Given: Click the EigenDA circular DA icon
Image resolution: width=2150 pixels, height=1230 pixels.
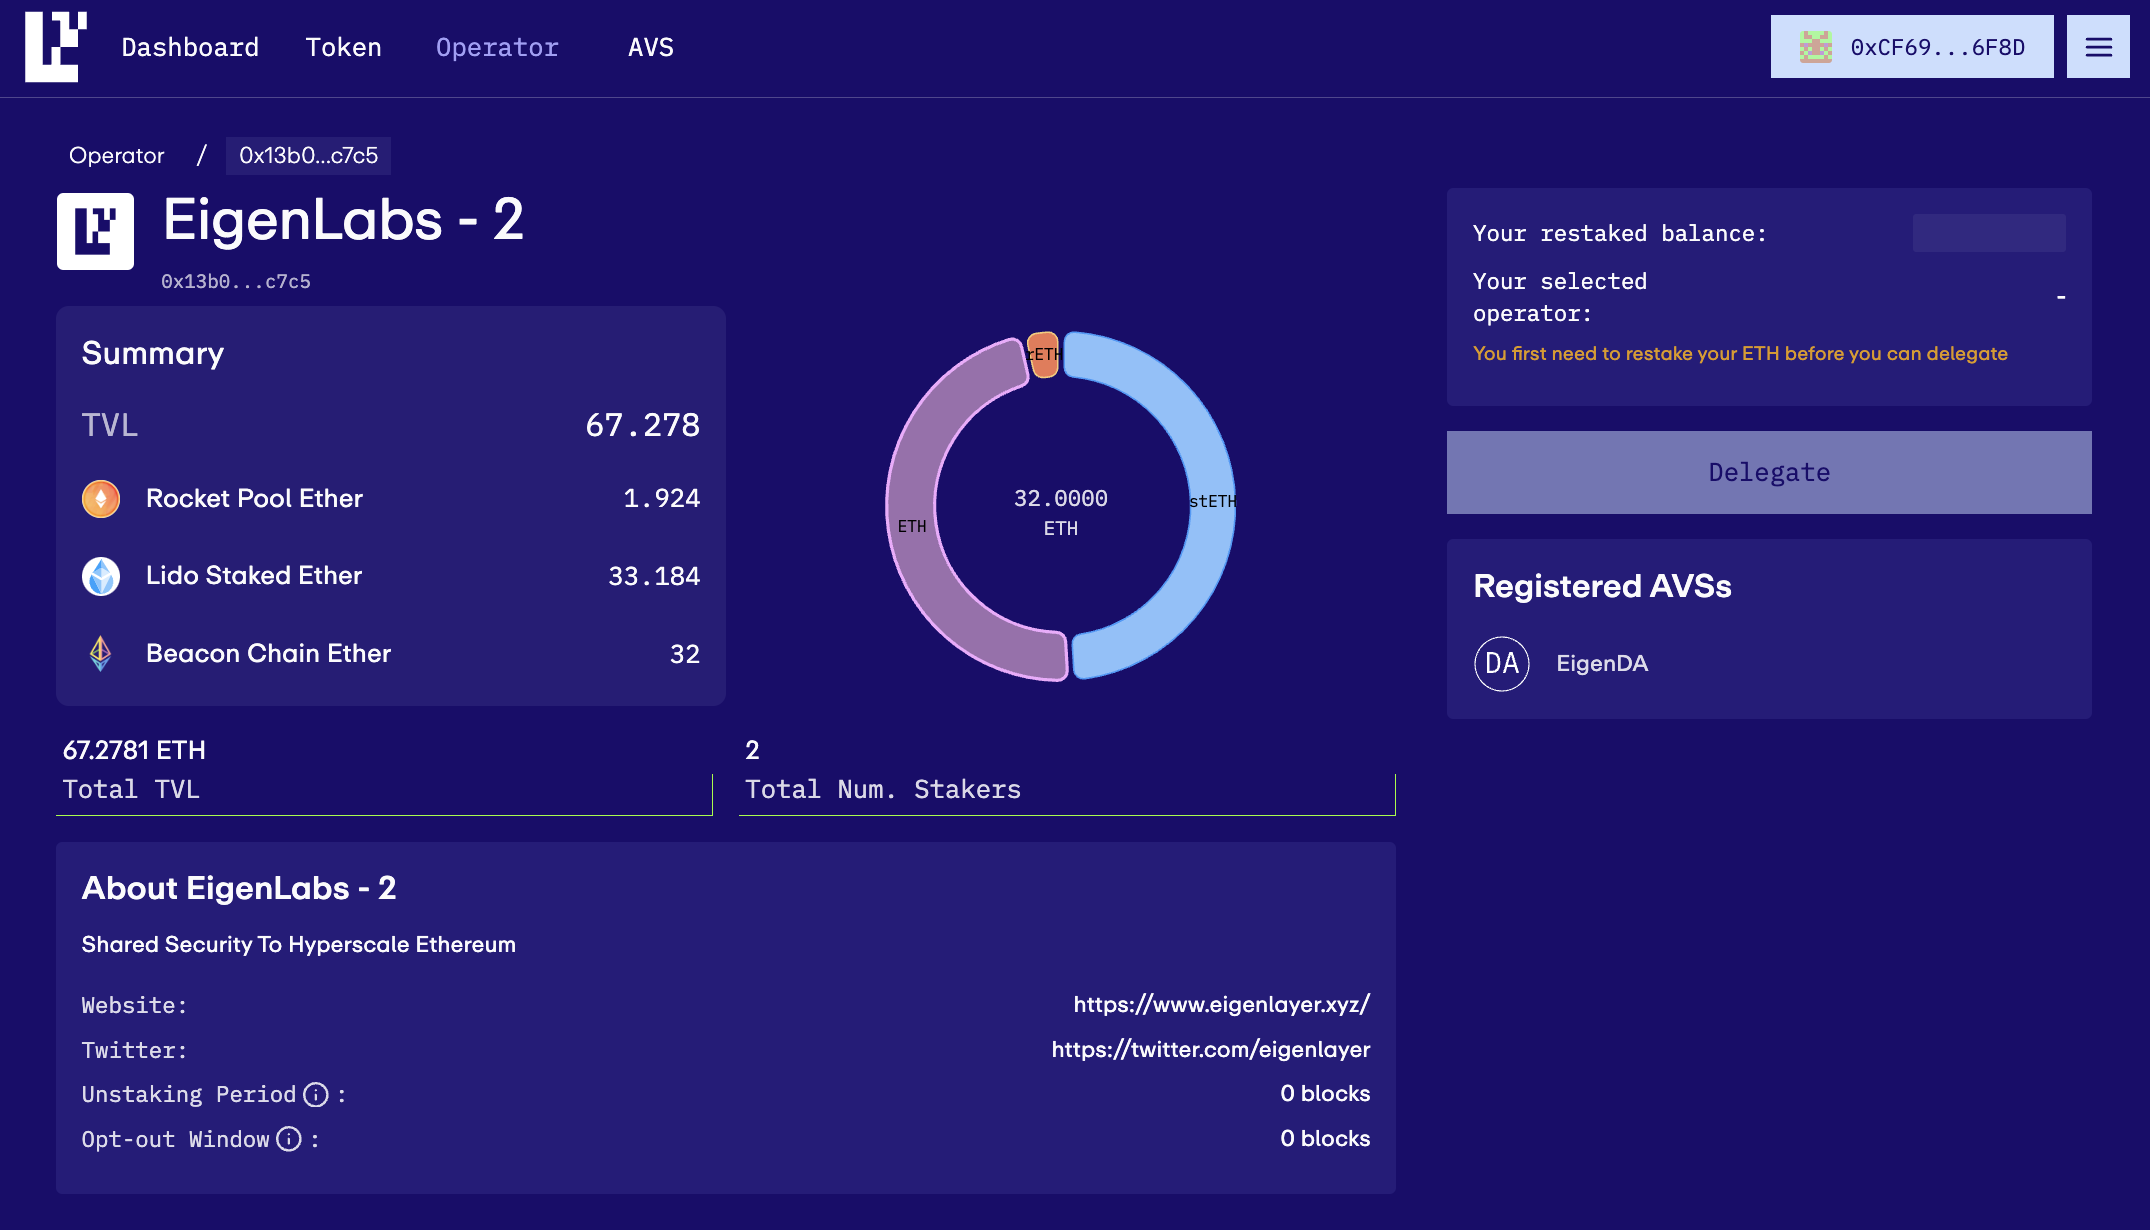Looking at the screenshot, I should click(x=1501, y=664).
